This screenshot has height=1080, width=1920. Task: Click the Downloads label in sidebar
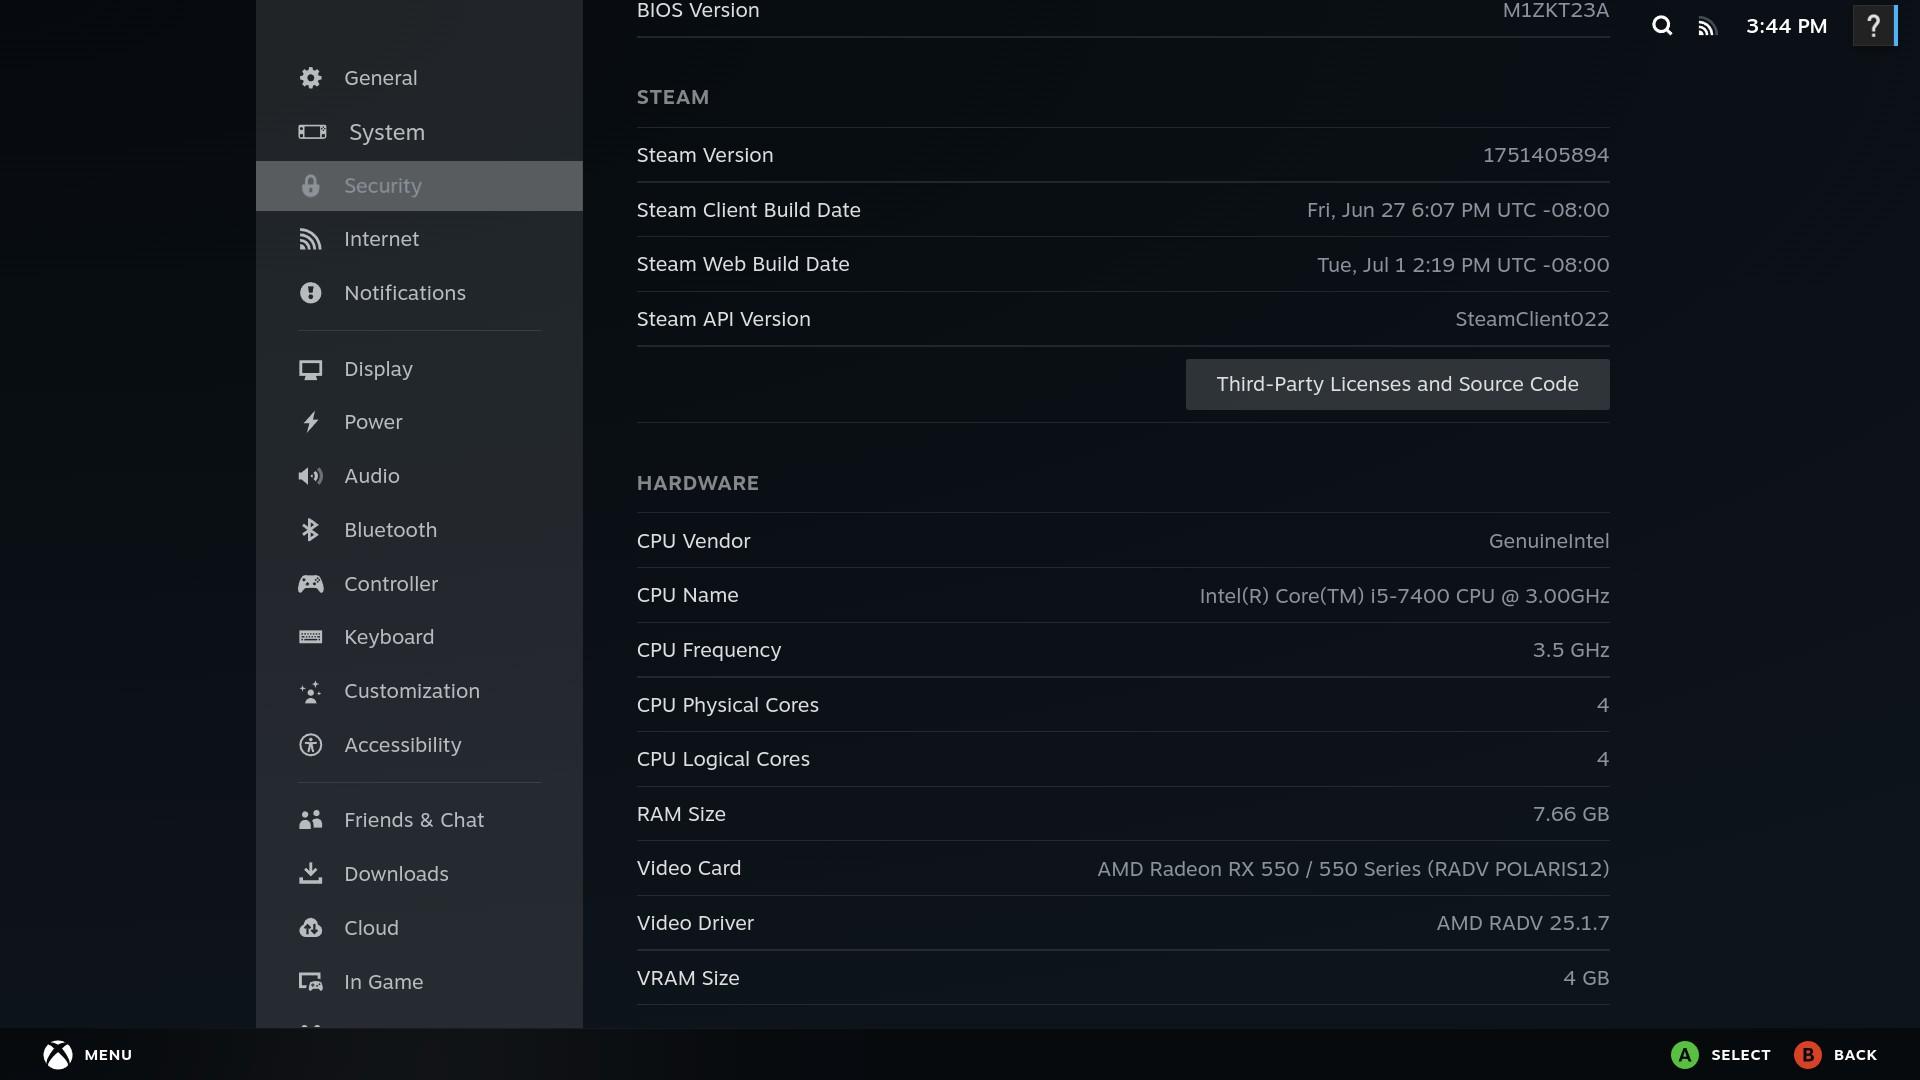coord(396,874)
